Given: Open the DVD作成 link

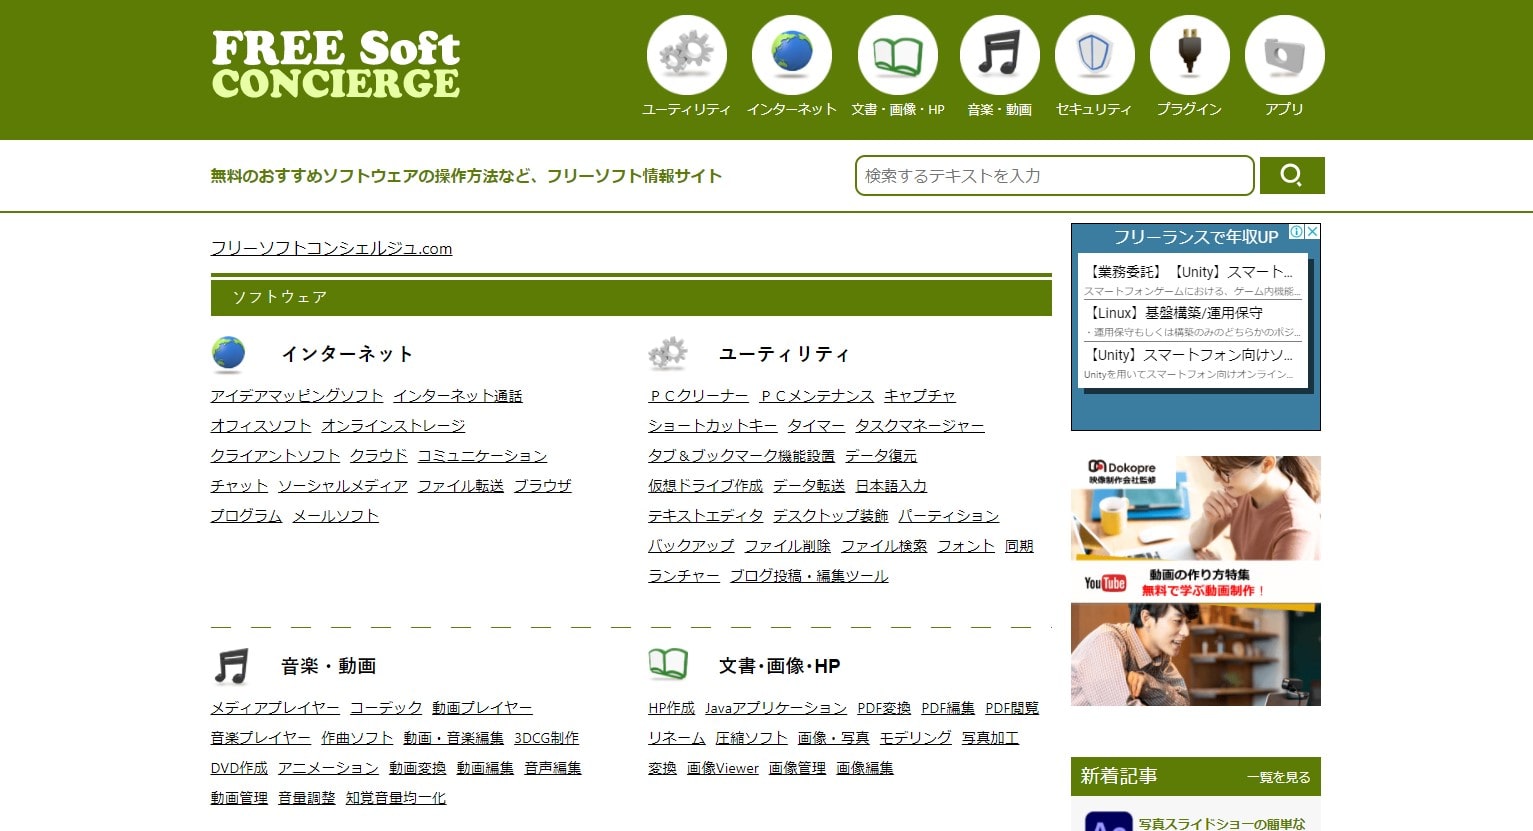Looking at the screenshot, I should pyautogui.click(x=239, y=768).
